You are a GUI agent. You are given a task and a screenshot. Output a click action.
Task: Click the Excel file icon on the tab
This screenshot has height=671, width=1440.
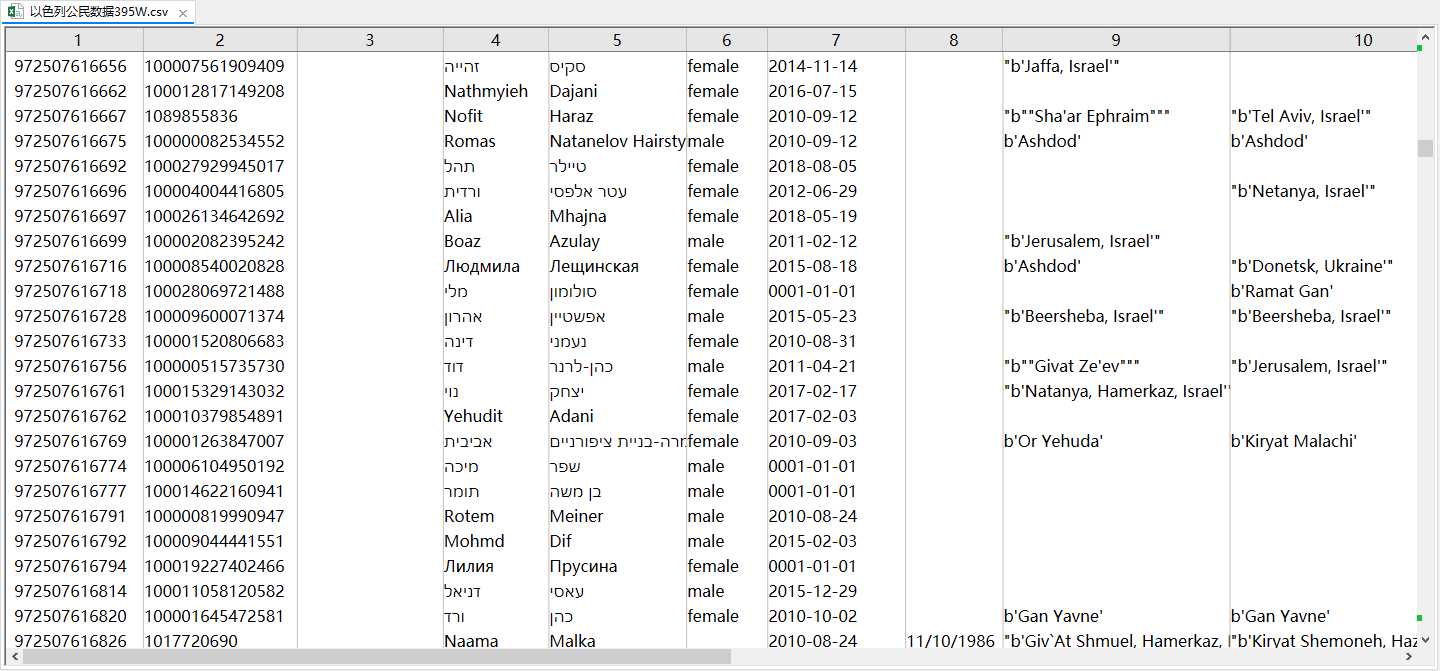tap(15, 13)
